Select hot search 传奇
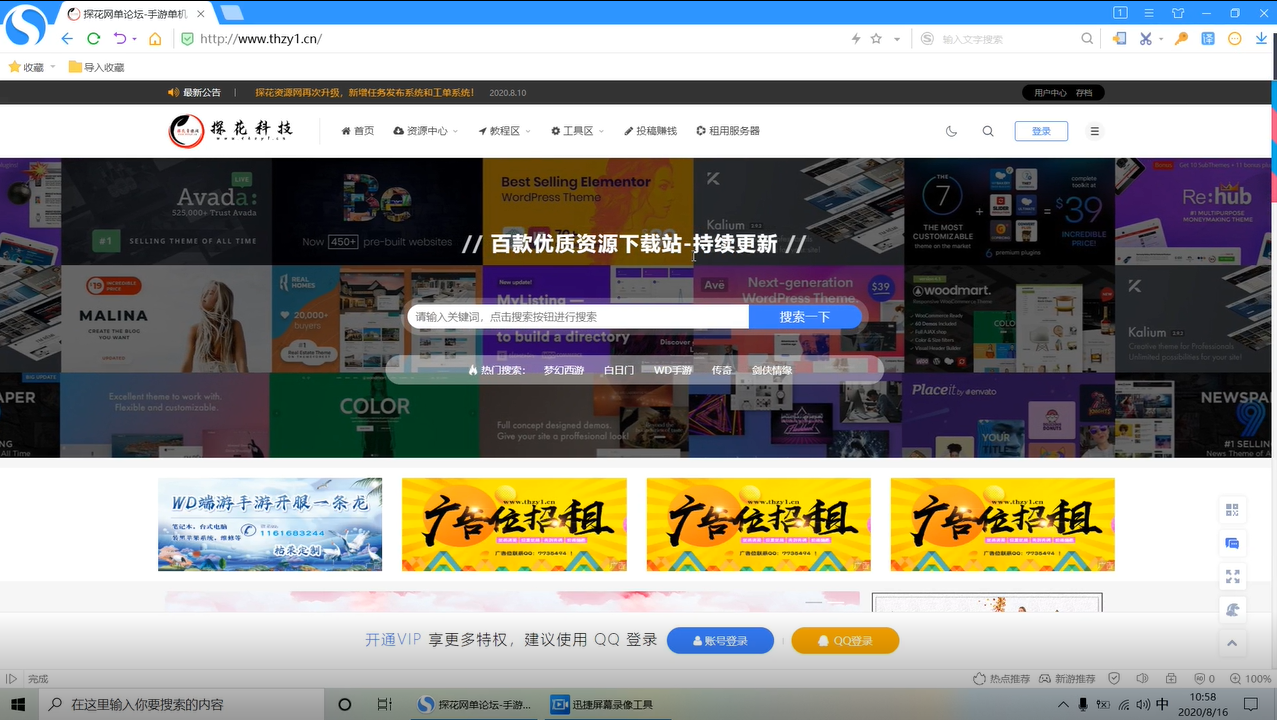 (x=722, y=370)
